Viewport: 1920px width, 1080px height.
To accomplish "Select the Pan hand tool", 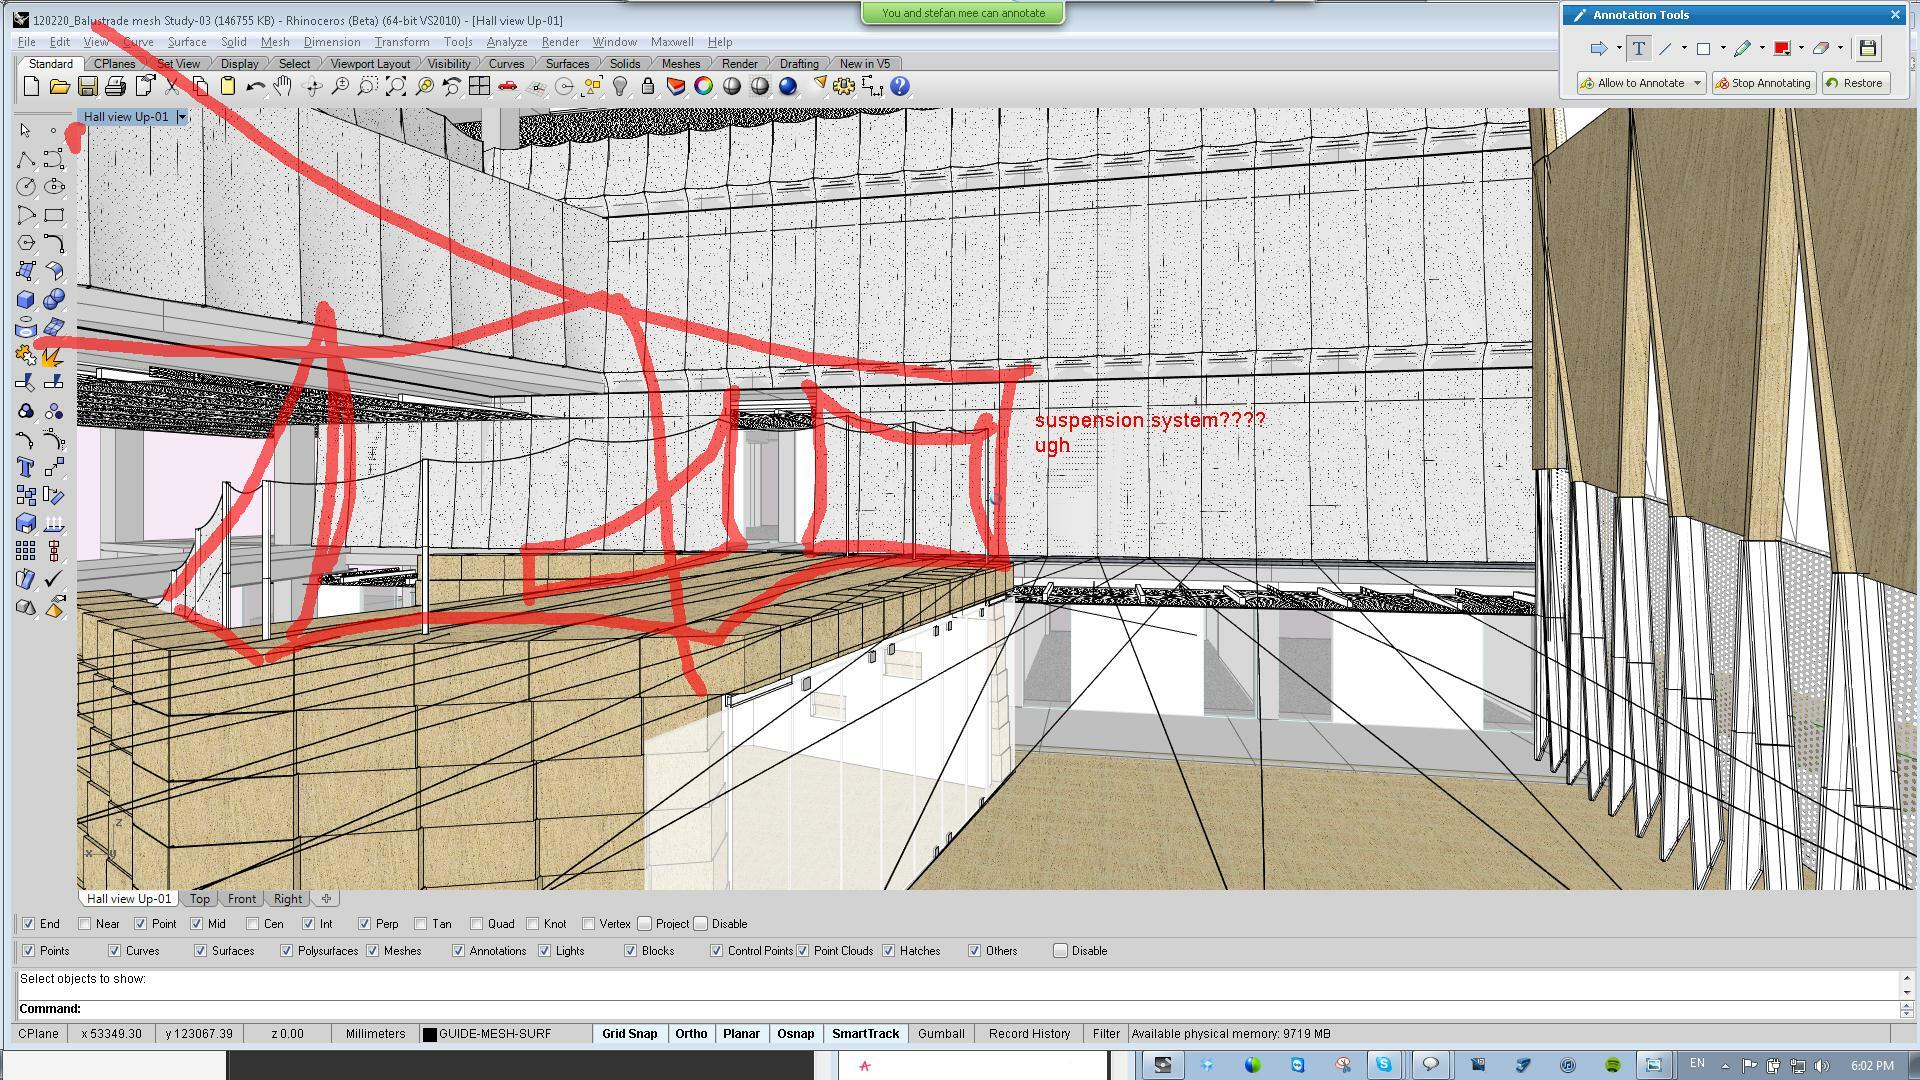I will coord(284,87).
